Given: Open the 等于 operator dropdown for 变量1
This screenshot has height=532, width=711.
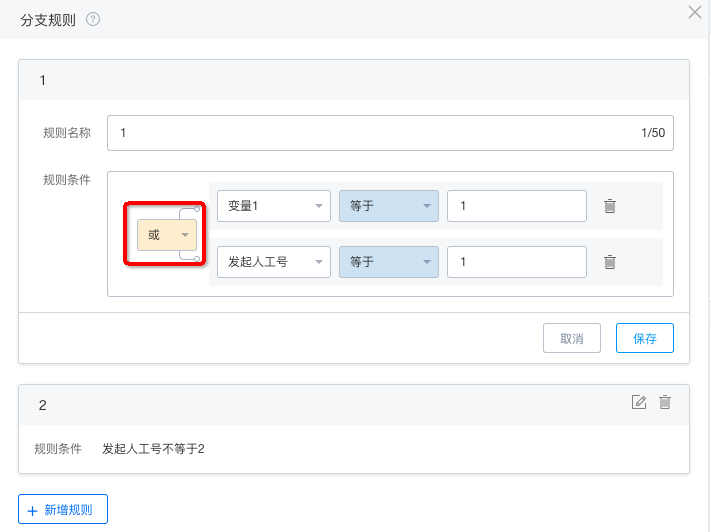Looking at the screenshot, I should [389, 206].
